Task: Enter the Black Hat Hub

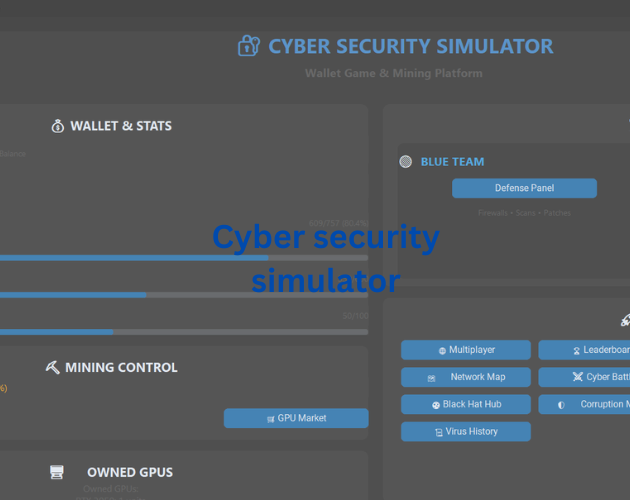Action: [466, 404]
